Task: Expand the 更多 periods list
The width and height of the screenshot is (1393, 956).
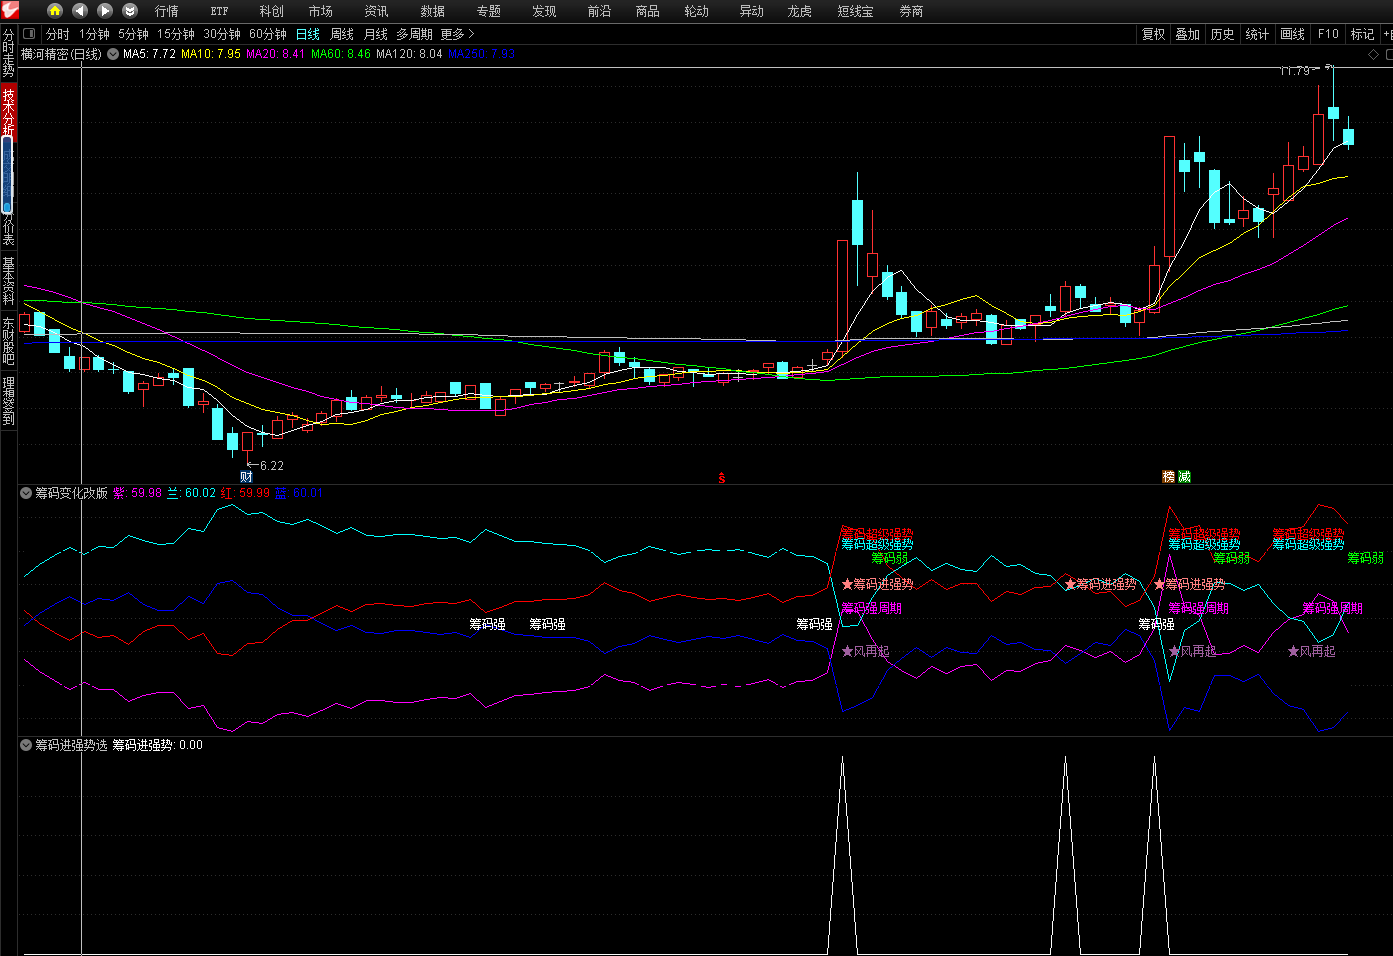Action: (458, 34)
